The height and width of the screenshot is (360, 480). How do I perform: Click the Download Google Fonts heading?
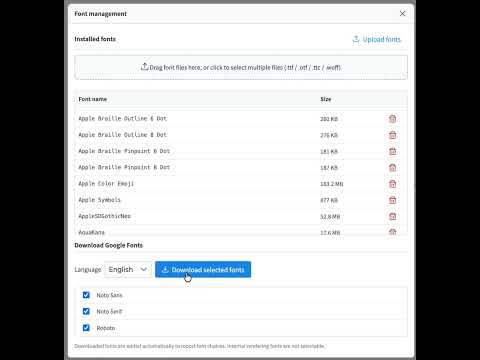pos(109,245)
